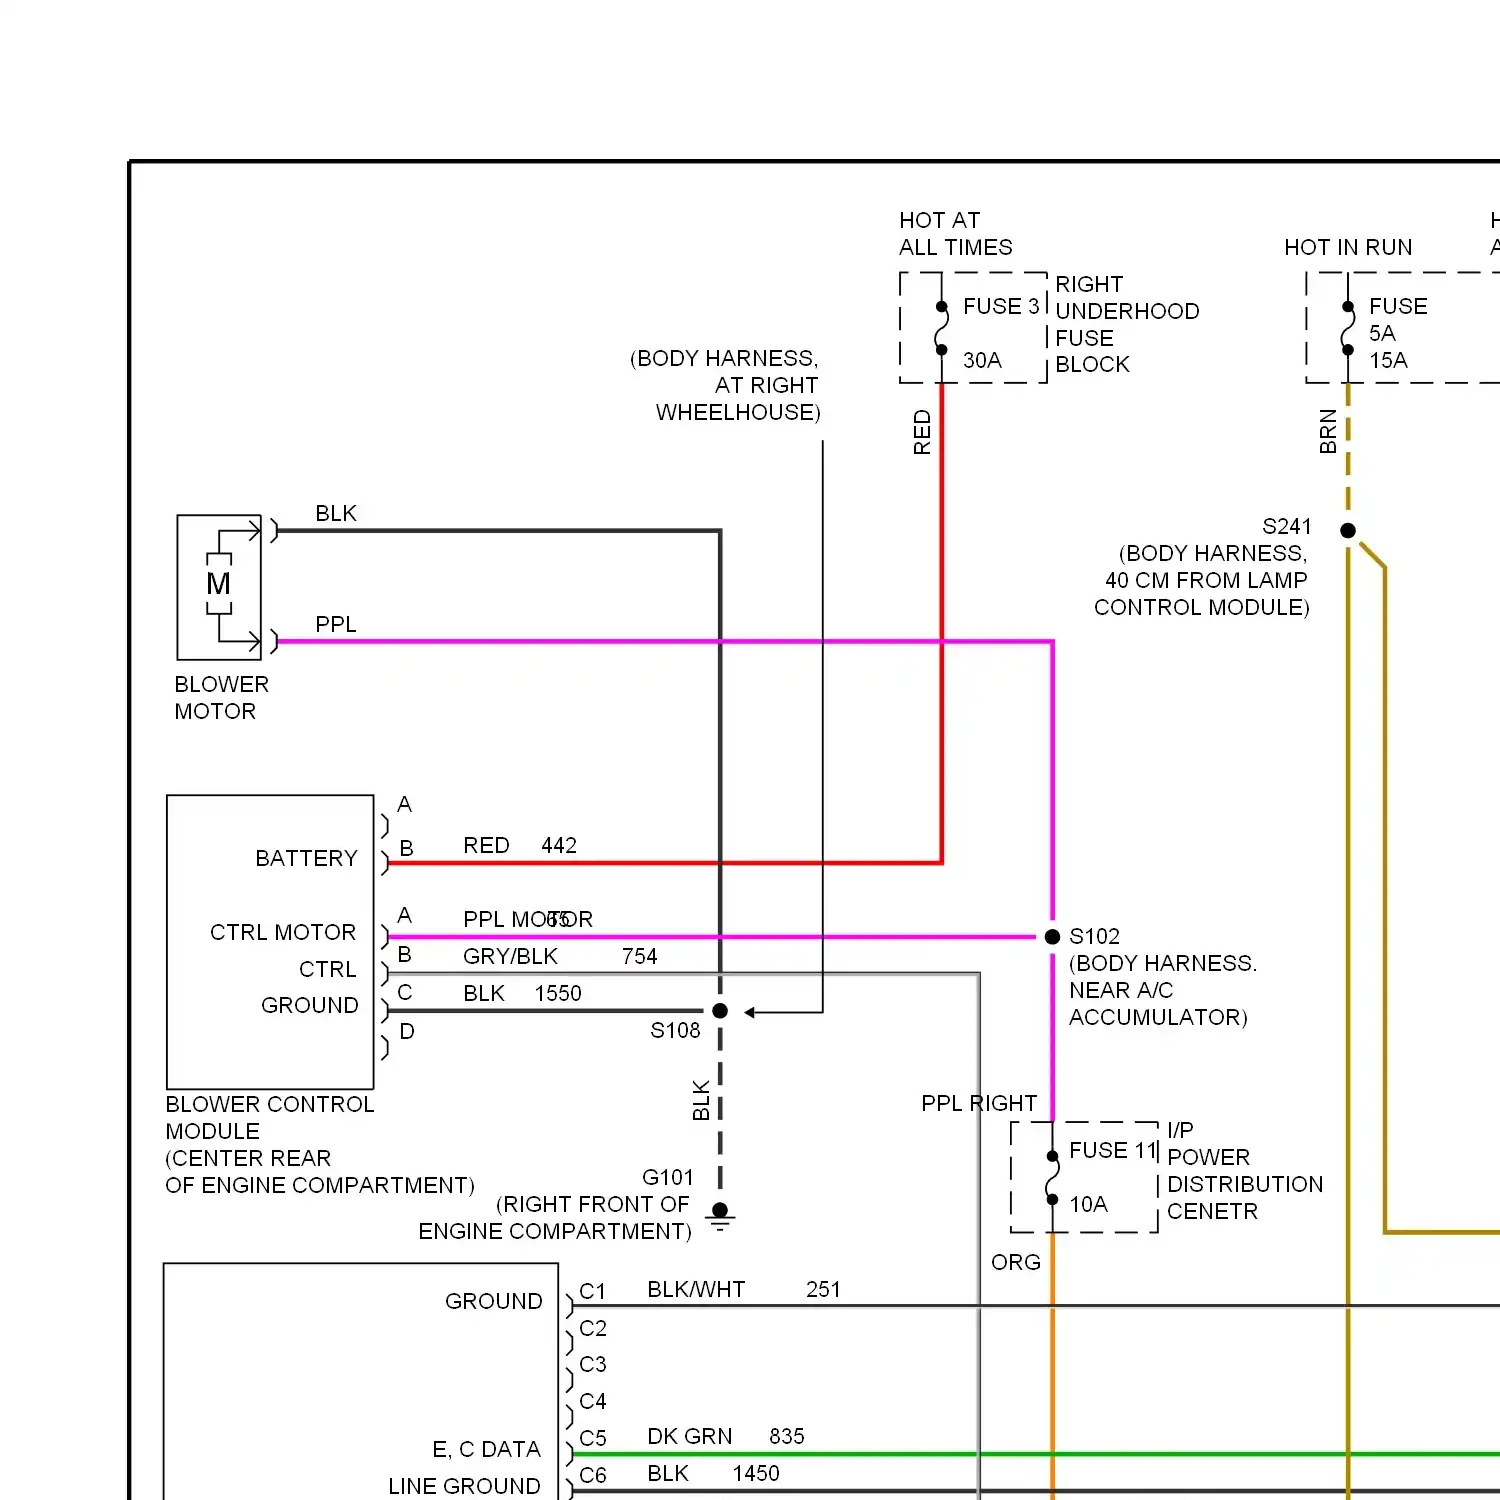The height and width of the screenshot is (1500, 1500).
Task: Click the vertical BLK label below S108
Action: [701, 1100]
